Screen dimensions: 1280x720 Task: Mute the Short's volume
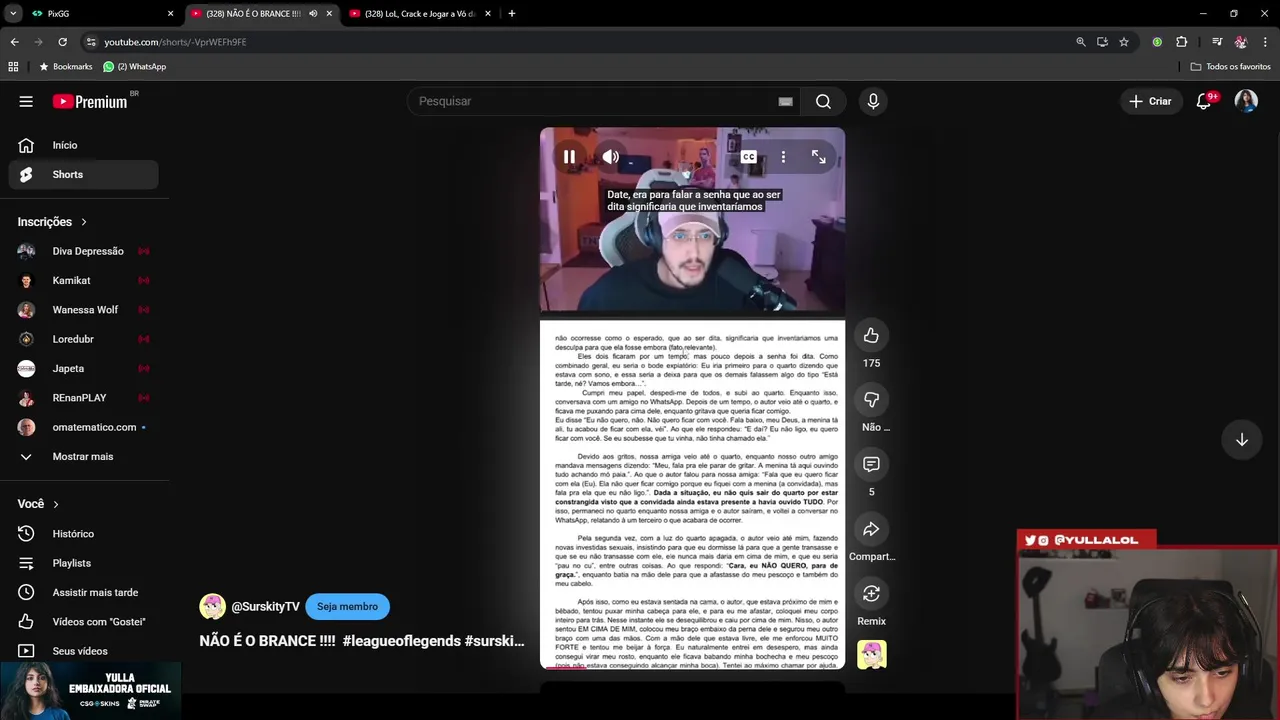(611, 157)
